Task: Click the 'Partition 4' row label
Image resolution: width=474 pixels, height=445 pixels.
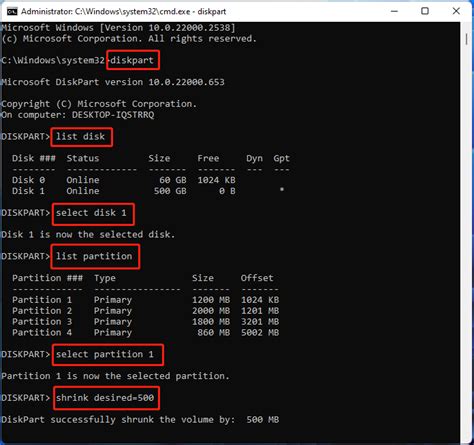Action: (x=42, y=332)
